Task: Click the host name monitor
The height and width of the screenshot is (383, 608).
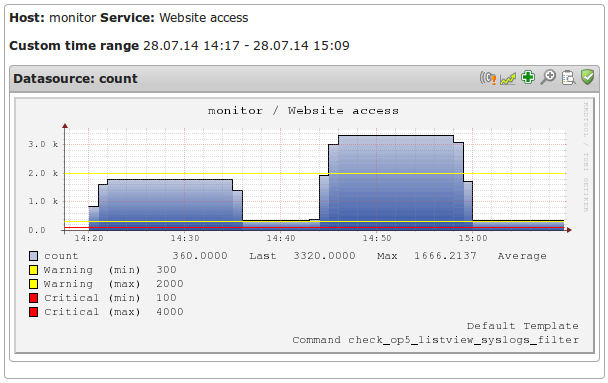Action: [x=73, y=18]
